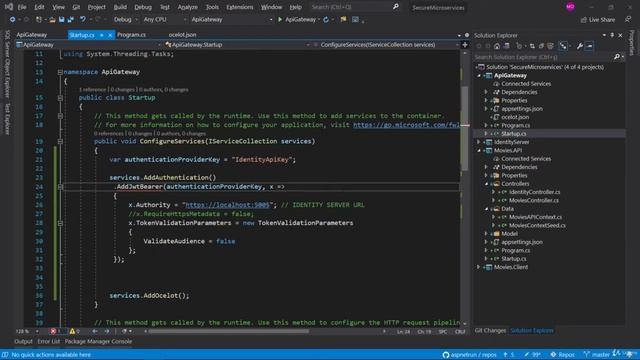Select MoviesController.cs in Solution Explorer

[x=533, y=200]
